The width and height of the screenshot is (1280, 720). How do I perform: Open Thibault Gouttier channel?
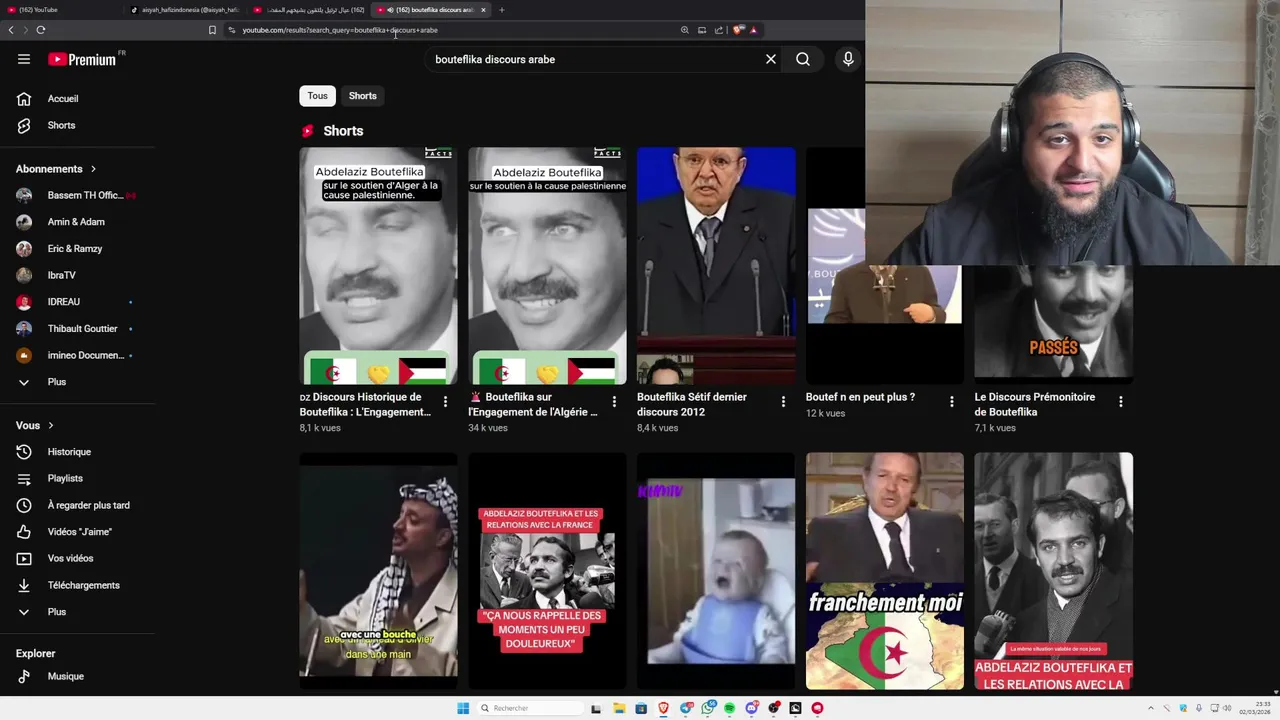tap(82, 328)
